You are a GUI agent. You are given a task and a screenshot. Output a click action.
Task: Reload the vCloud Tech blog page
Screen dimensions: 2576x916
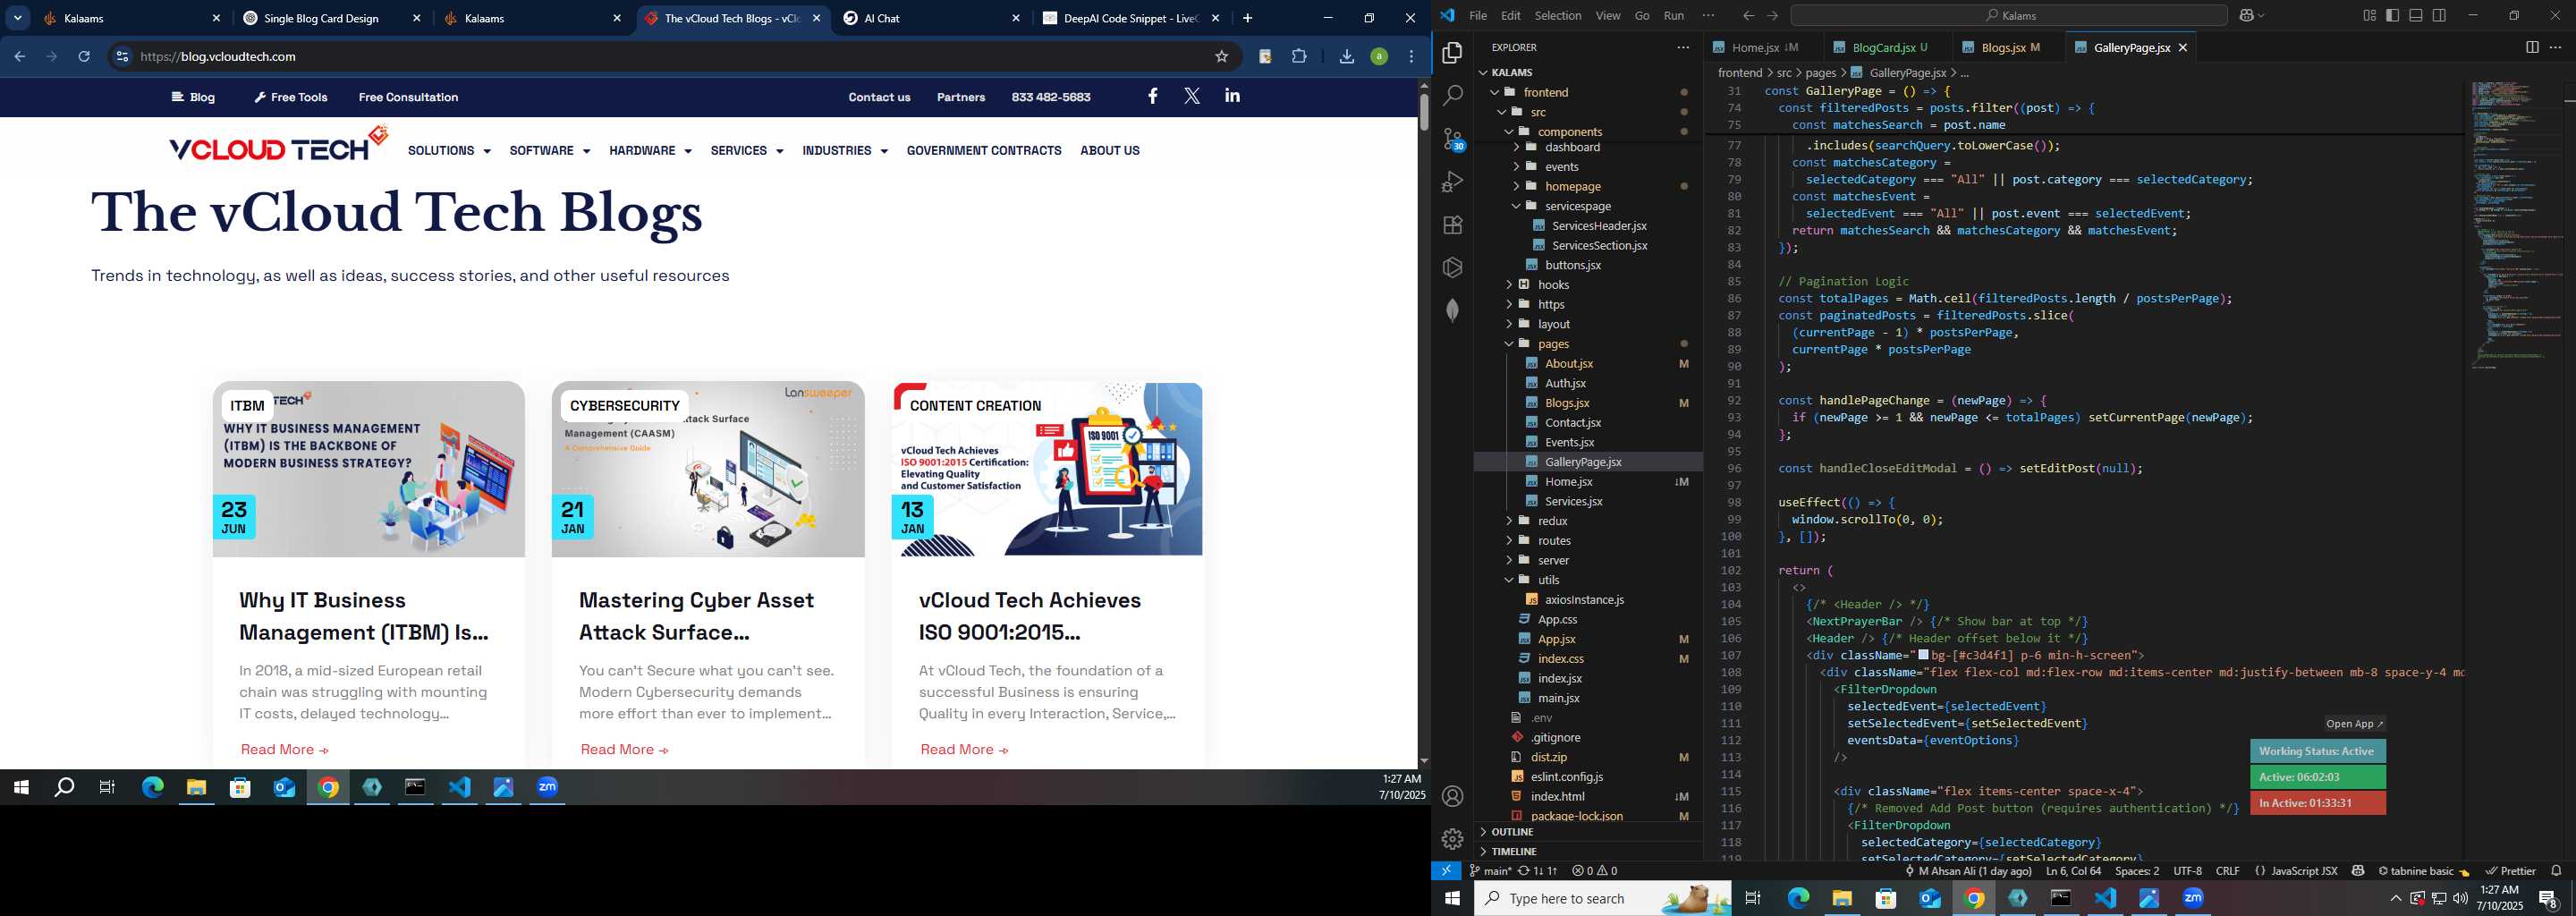[x=84, y=57]
